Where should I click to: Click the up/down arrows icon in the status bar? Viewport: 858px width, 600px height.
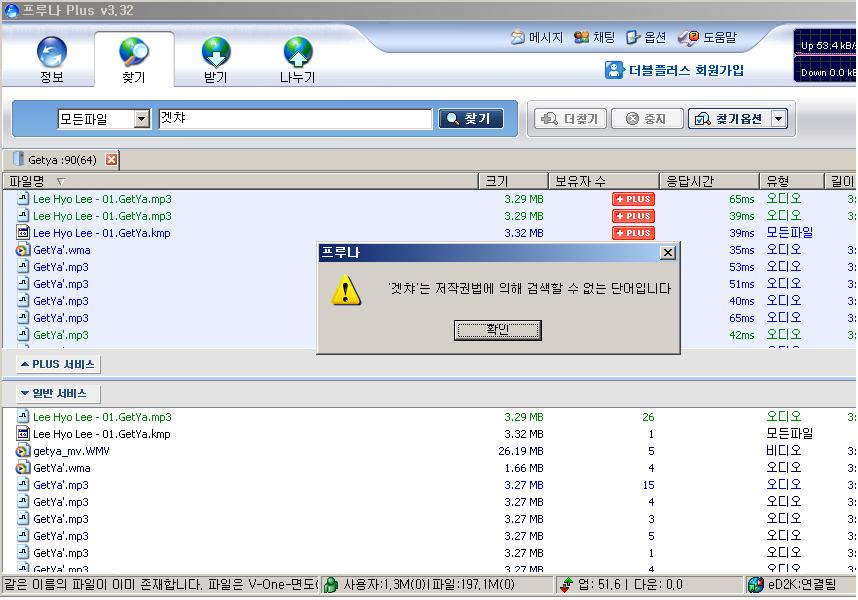coord(566,585)
